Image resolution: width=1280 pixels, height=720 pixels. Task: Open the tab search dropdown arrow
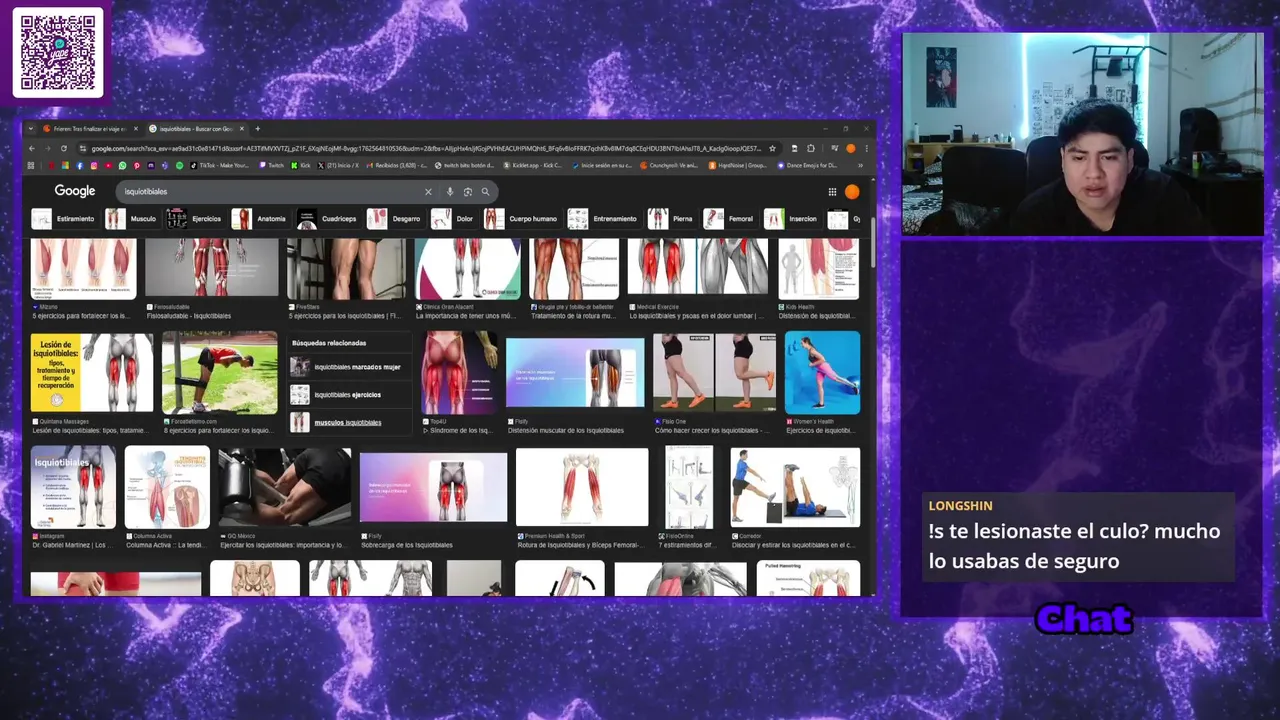tap(31, 128)
